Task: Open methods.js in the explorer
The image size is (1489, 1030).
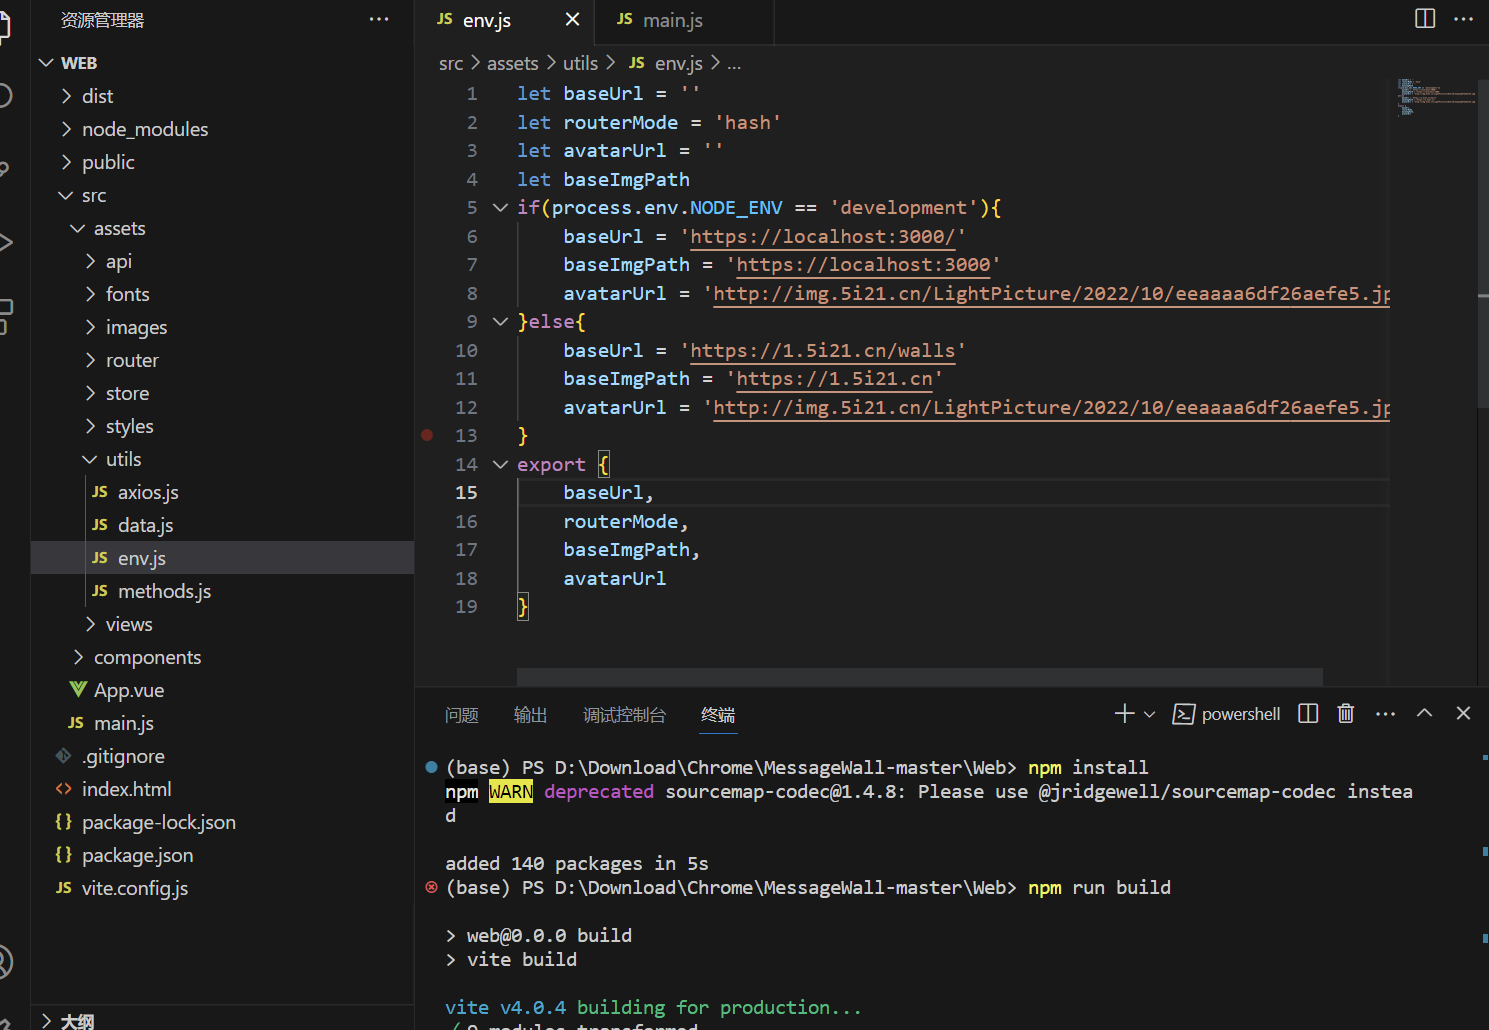Action: point(222,591)
